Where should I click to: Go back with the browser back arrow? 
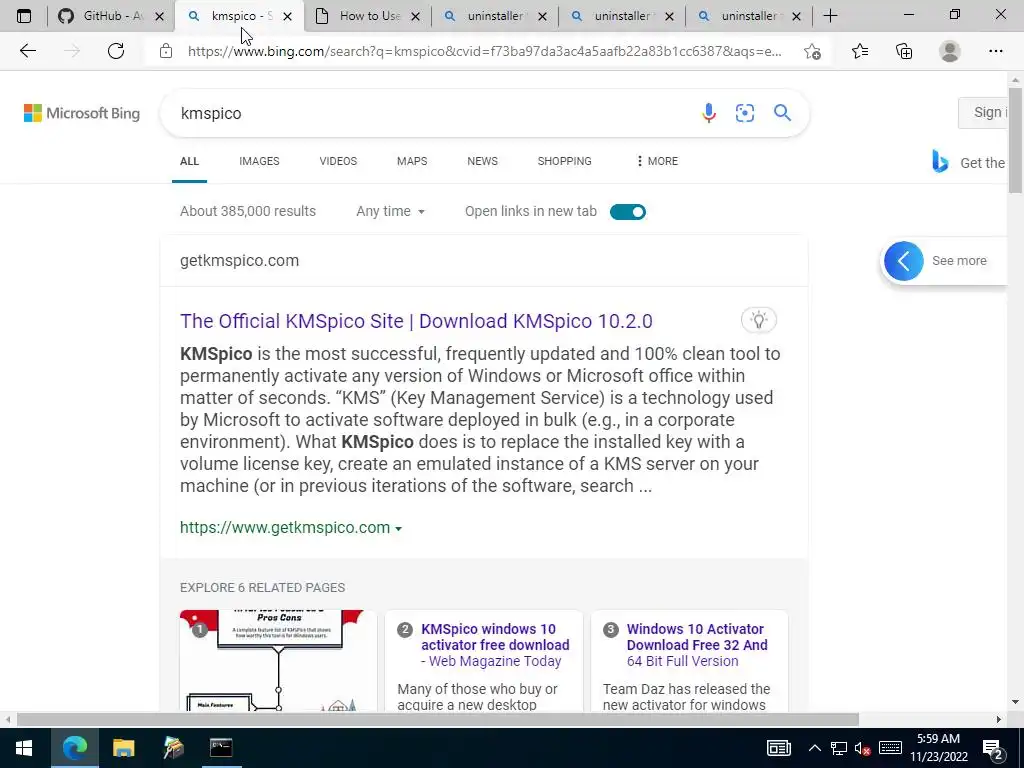(x=27, y=51)
